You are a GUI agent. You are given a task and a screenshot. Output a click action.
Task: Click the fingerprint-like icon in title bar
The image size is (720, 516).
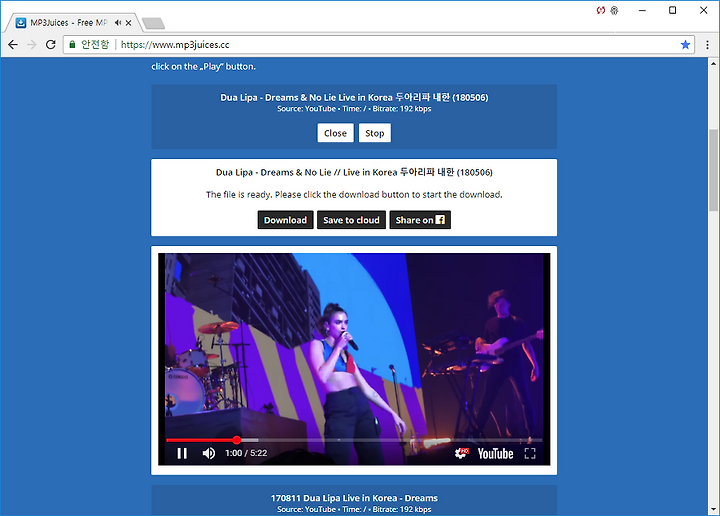pos(614,10)
